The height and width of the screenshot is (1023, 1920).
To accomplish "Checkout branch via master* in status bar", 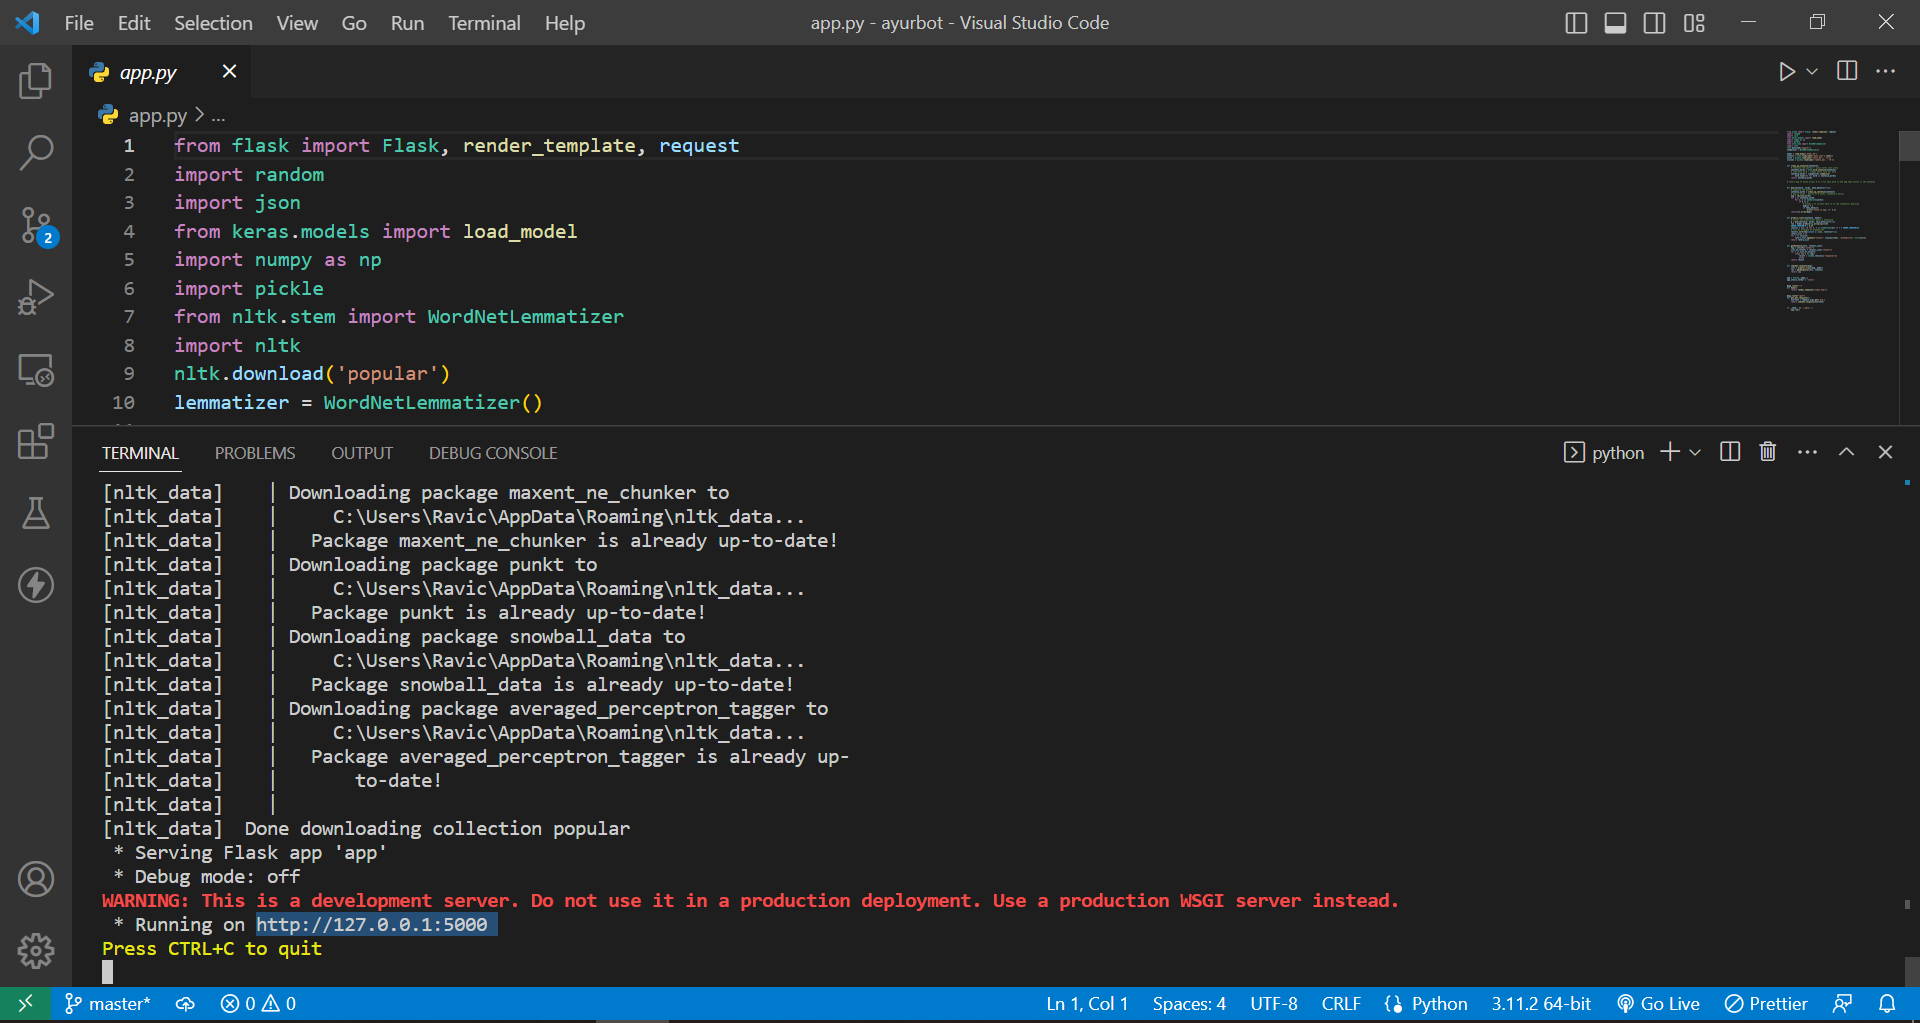I will point(108,1003).
